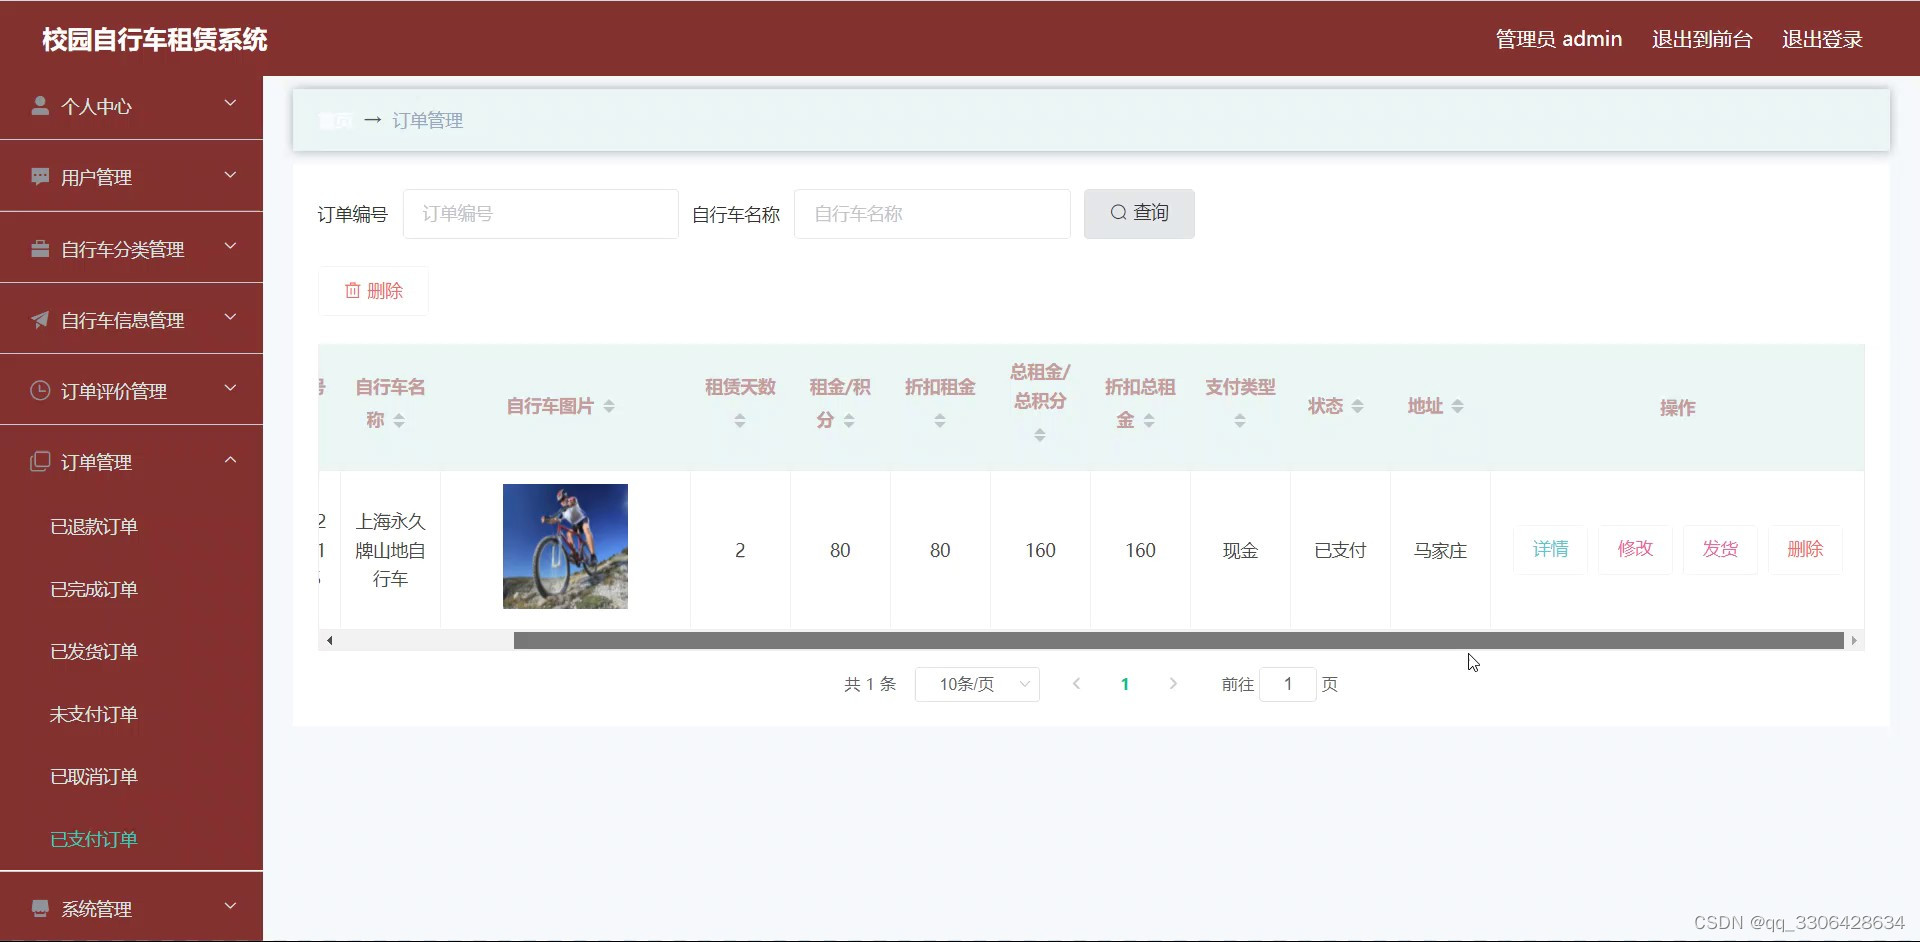Select the clock icon next to 订单评价管理
Screen dimensions: 1920x942
pos(38,390)
